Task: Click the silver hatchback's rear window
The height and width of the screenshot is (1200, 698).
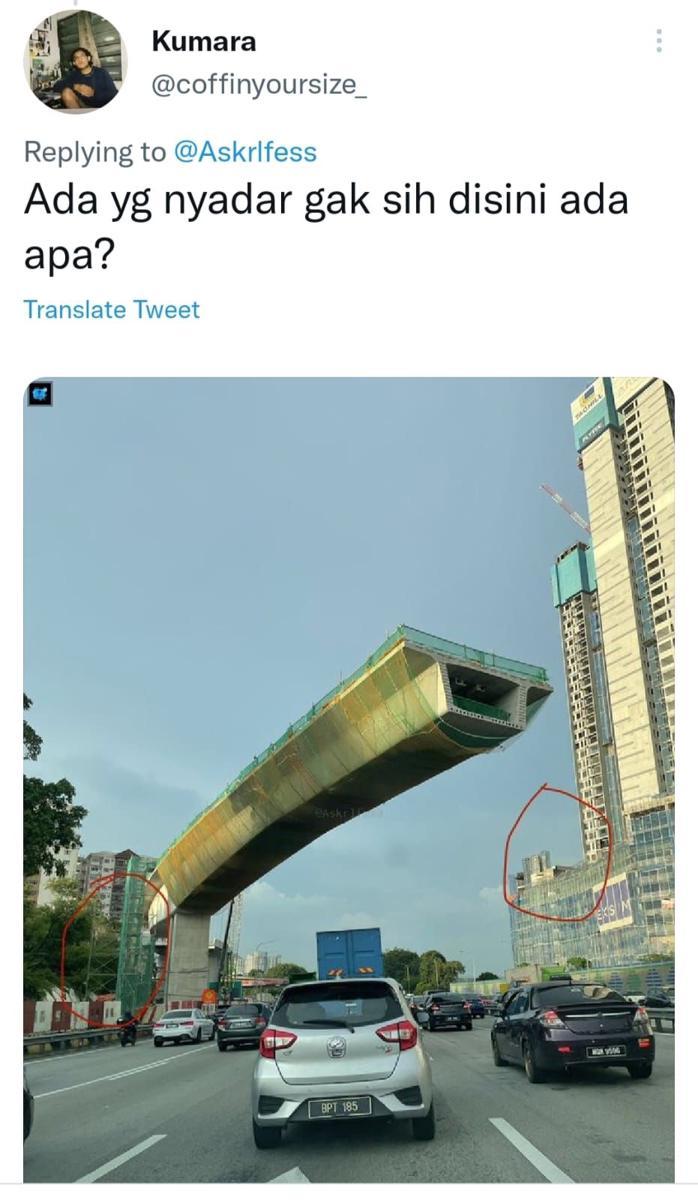Action: click(x=341, y=1003)
